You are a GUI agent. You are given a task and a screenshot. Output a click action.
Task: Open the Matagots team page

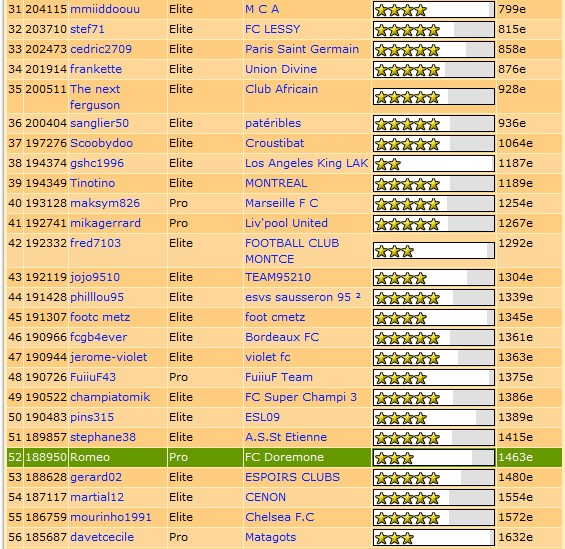click(270, 537)
